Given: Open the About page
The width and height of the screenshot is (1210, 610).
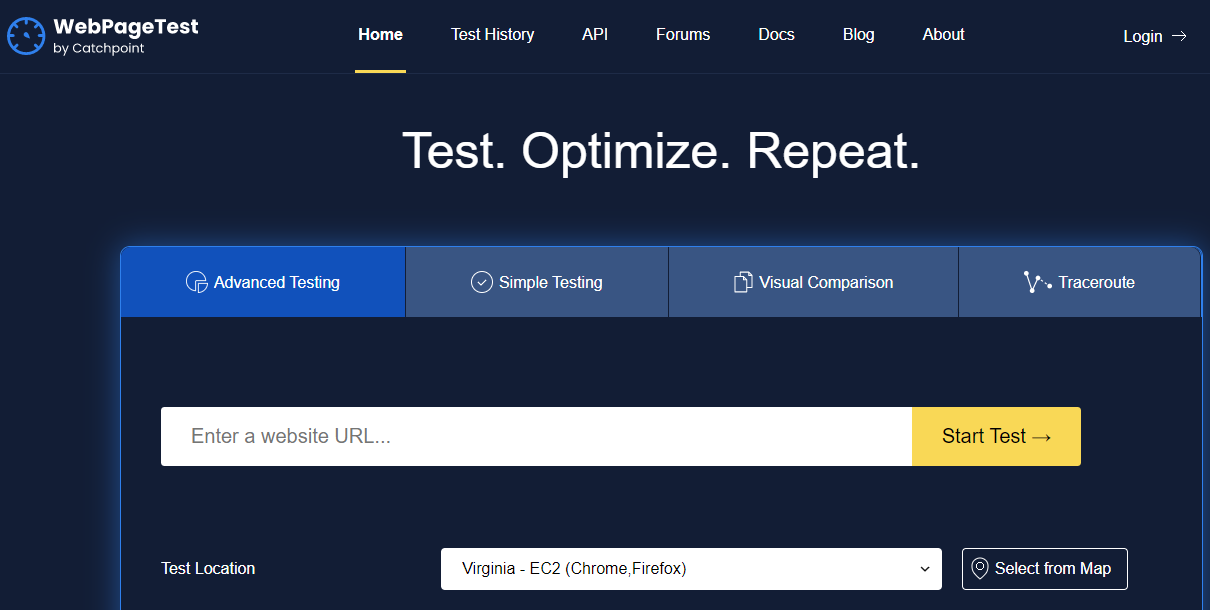Looking at the screenshot, I should click(943, 34).
